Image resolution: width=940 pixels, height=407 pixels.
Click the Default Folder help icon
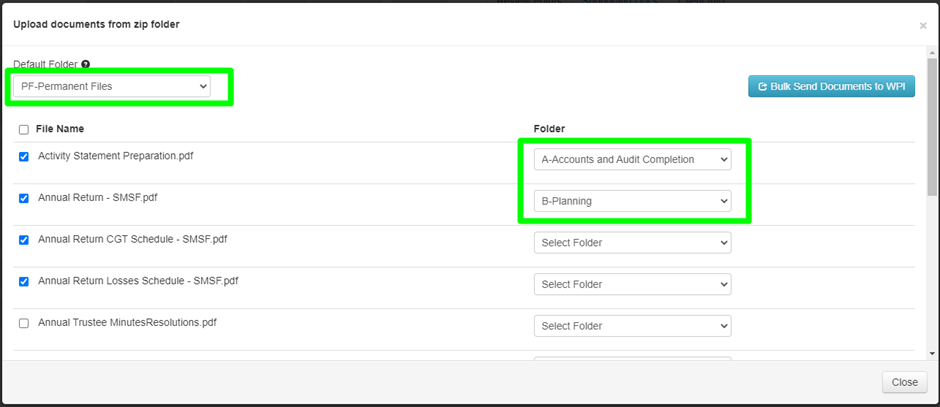85,65
